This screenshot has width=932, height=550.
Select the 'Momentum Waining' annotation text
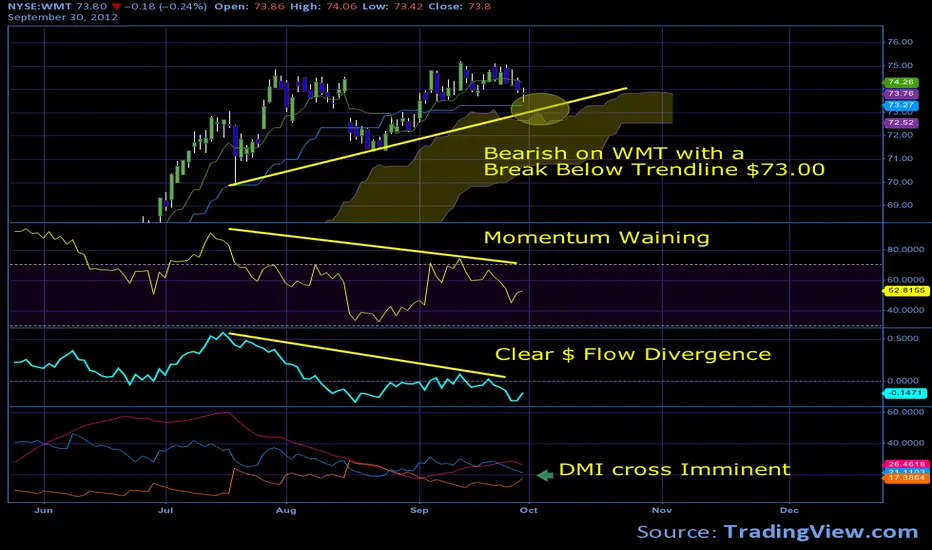(x=597, y=237)
